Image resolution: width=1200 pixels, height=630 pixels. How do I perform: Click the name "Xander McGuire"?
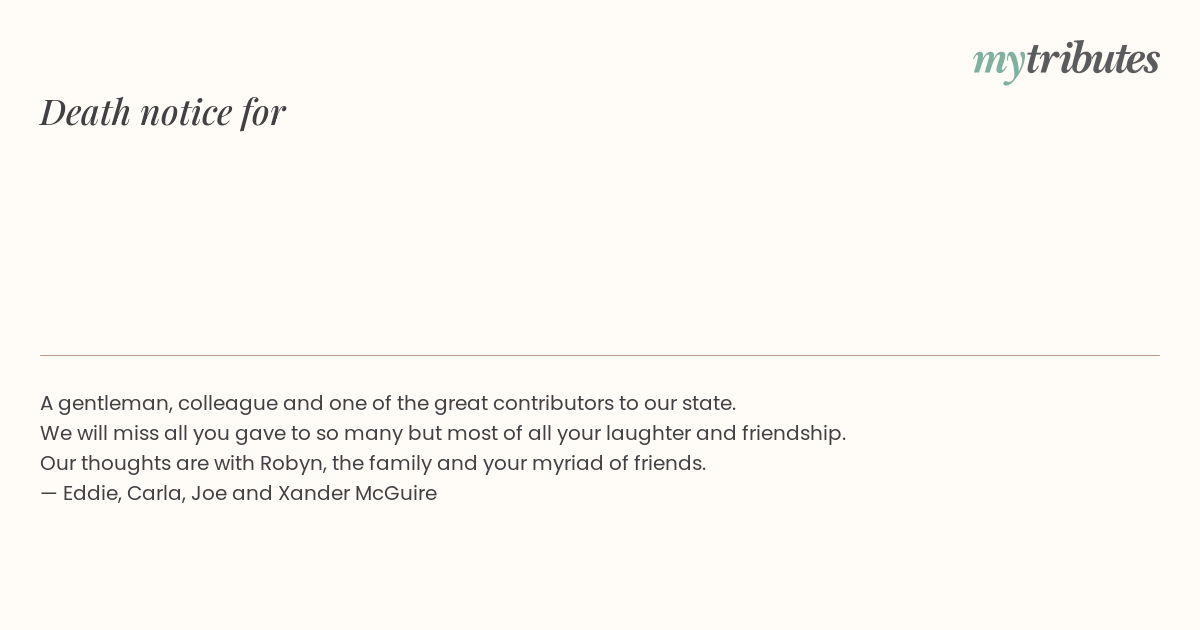(x=357, y=494)
